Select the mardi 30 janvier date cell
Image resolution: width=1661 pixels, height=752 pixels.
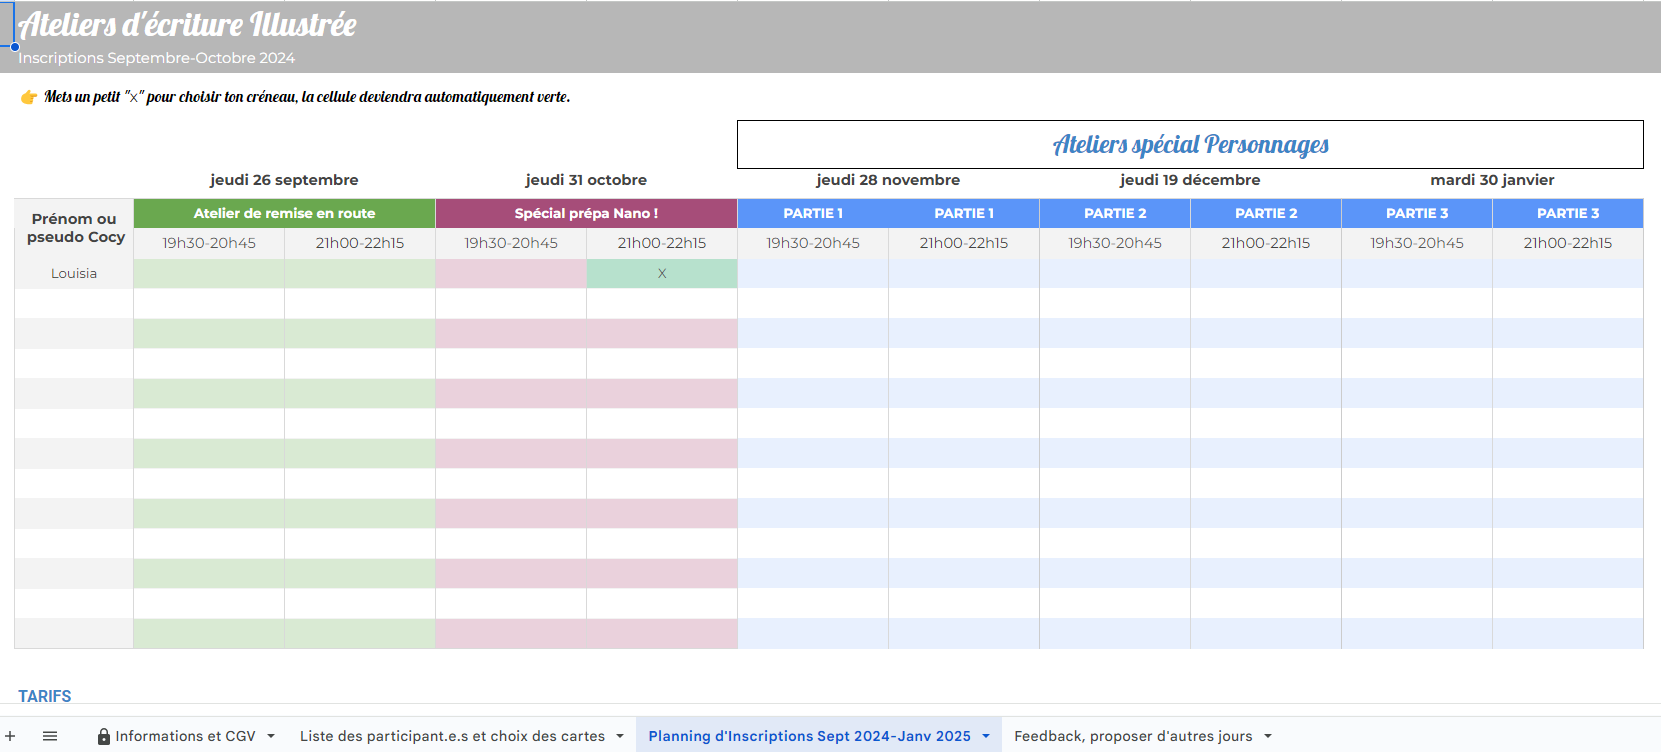tap(1492, 180)
